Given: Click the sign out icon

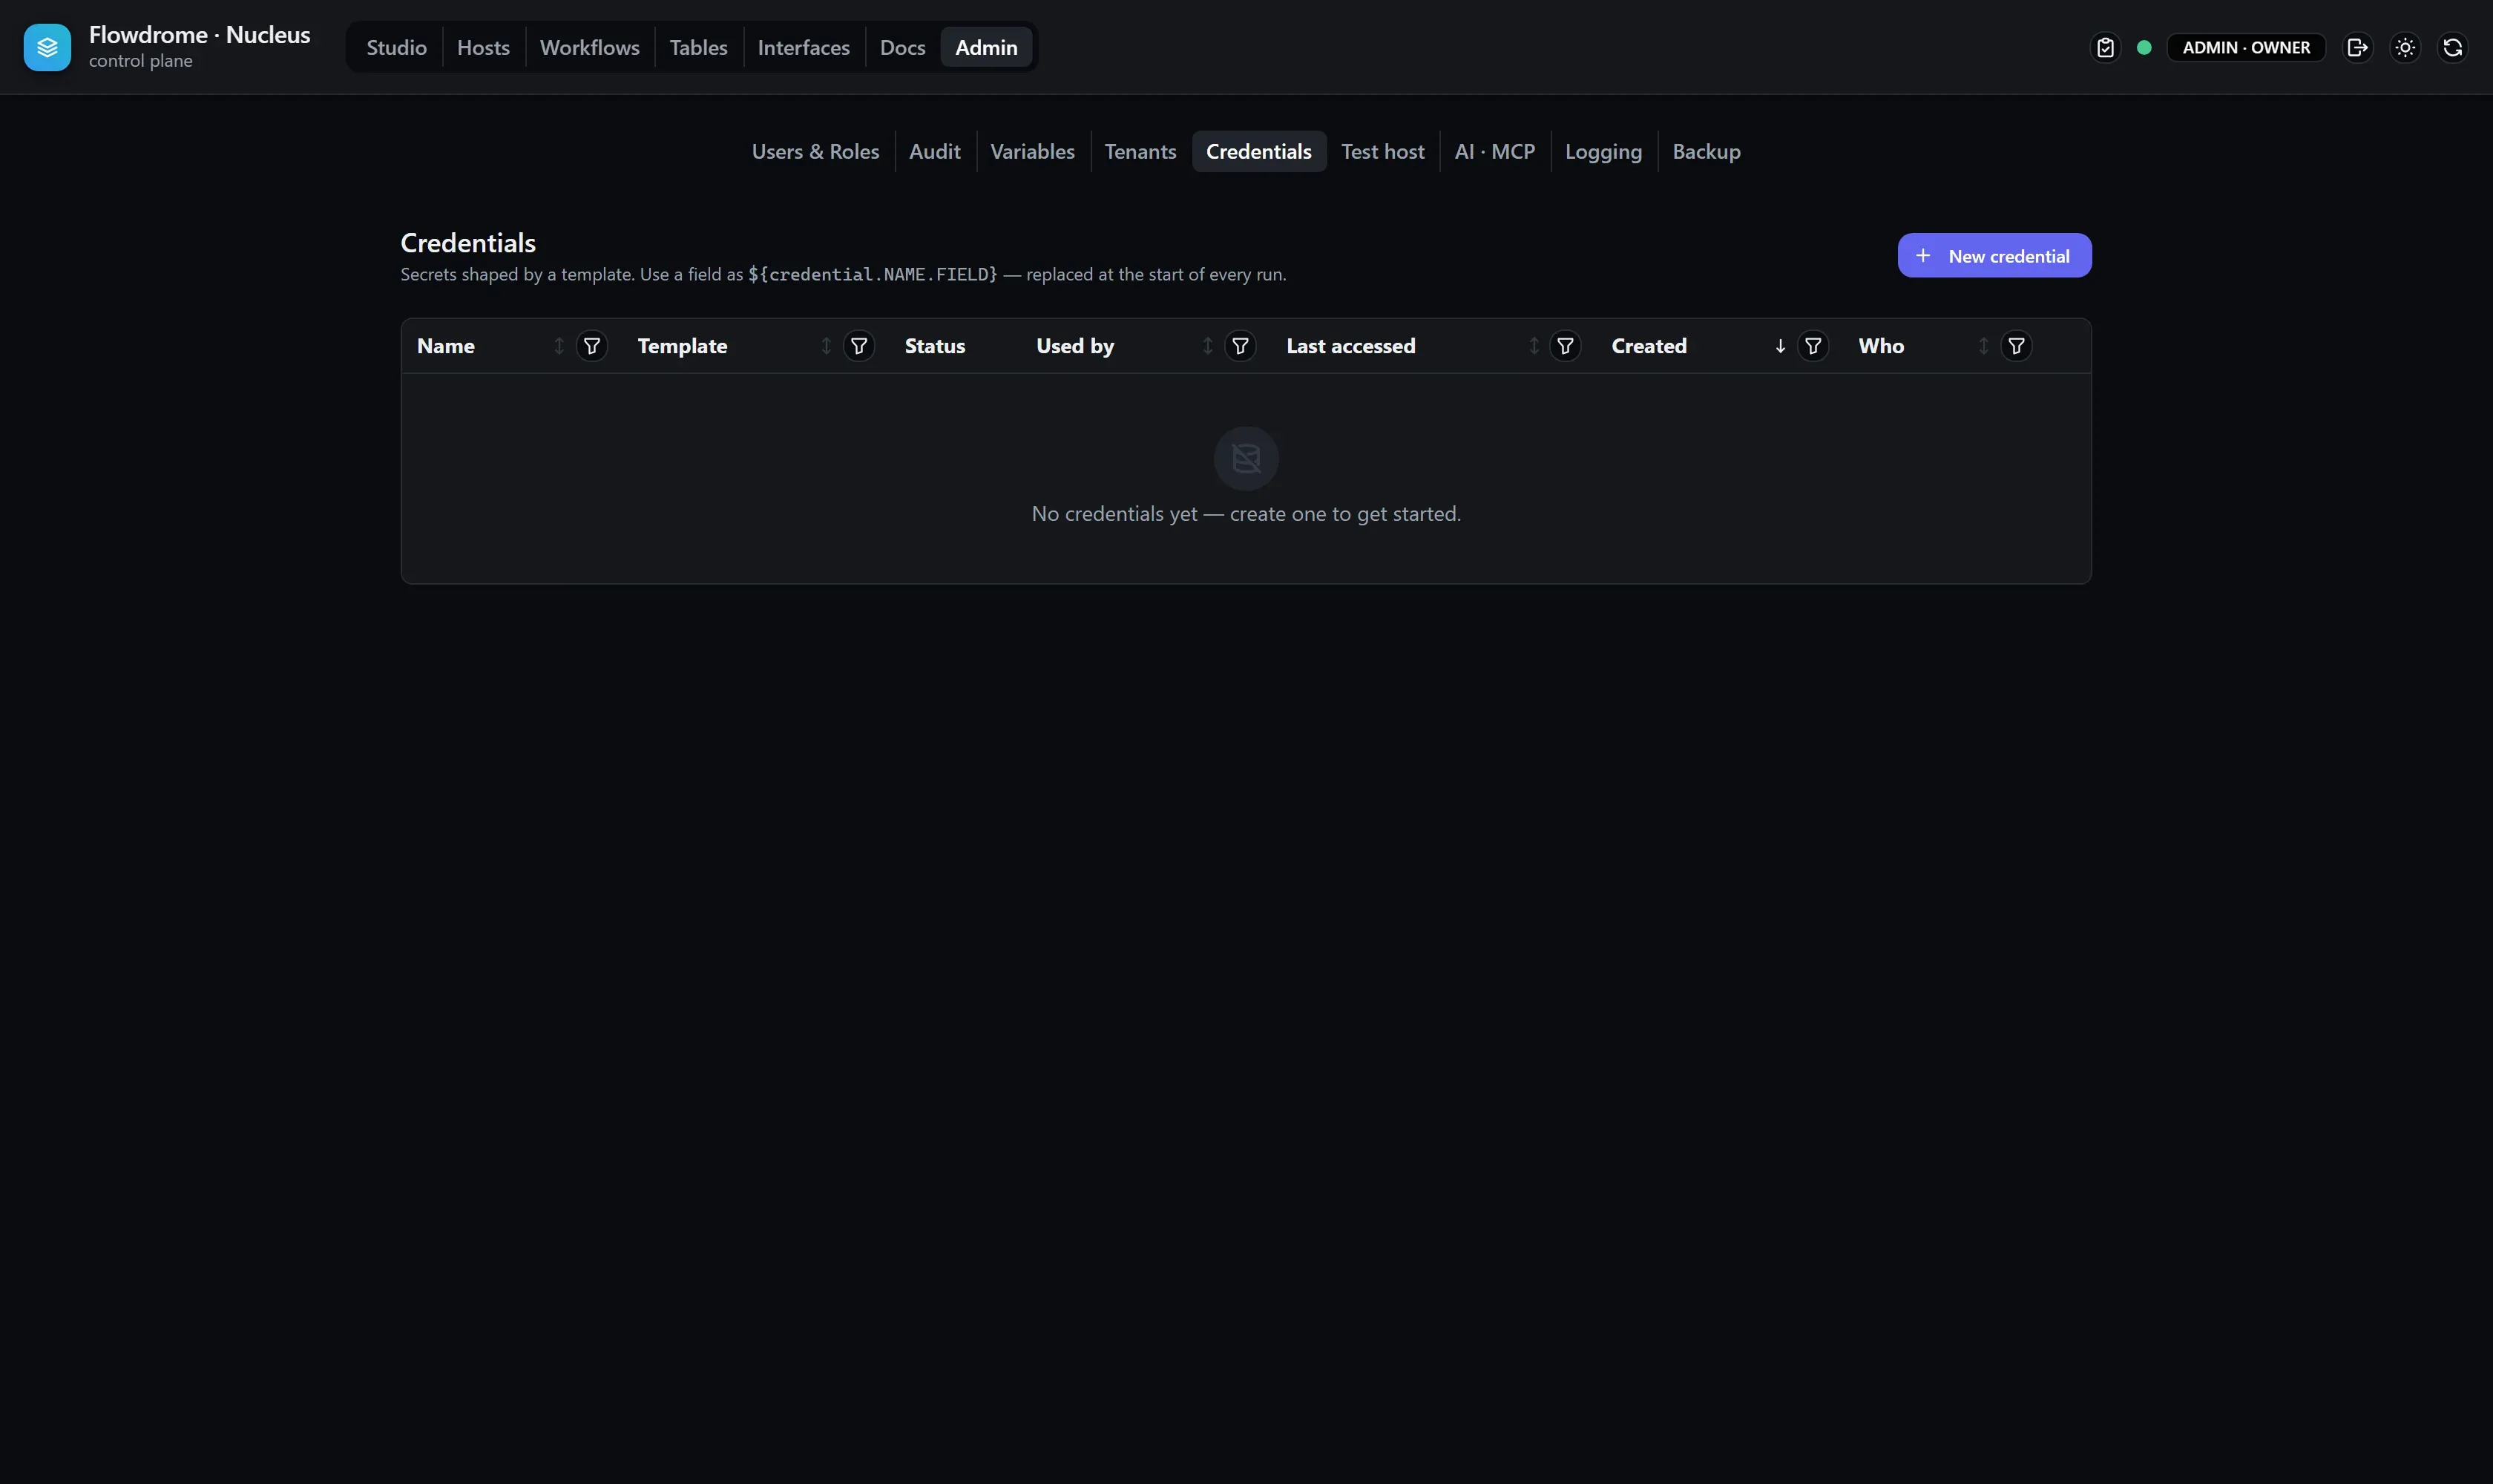Looking at the screenshot, I should (x=2357, y=47).
